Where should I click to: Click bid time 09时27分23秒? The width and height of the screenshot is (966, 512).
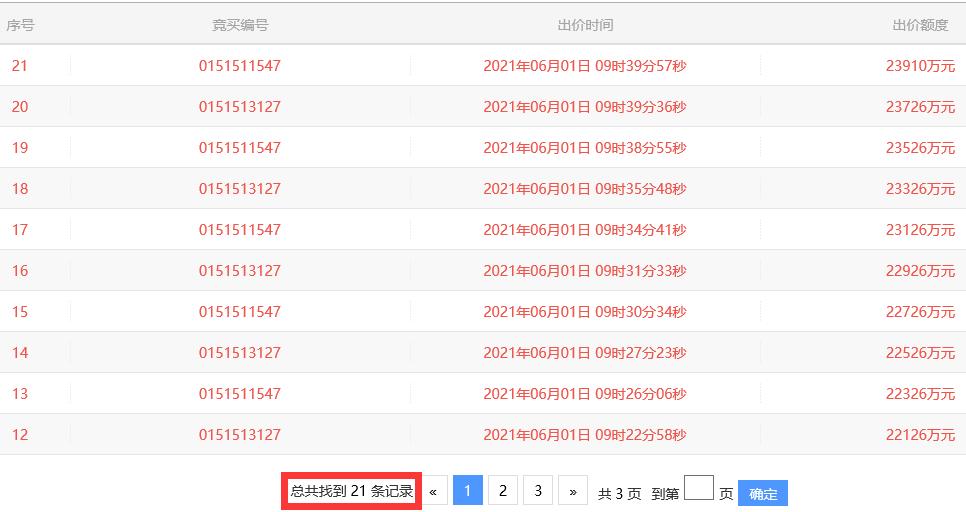click(641, 352)
